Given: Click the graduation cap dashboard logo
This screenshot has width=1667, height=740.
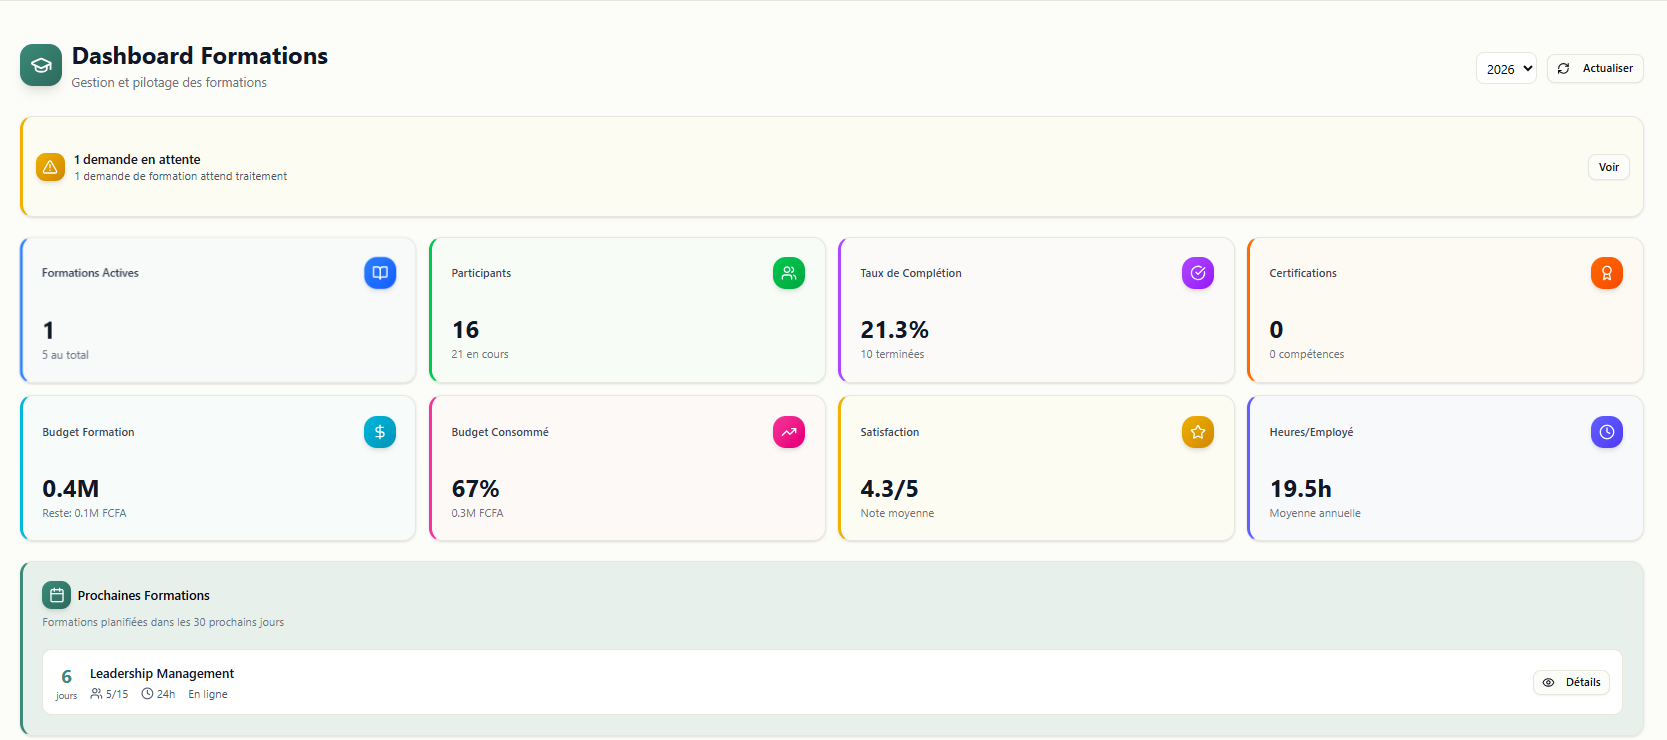Looking at the screenshot, I should pyautogui.click(x=41, y=65).
